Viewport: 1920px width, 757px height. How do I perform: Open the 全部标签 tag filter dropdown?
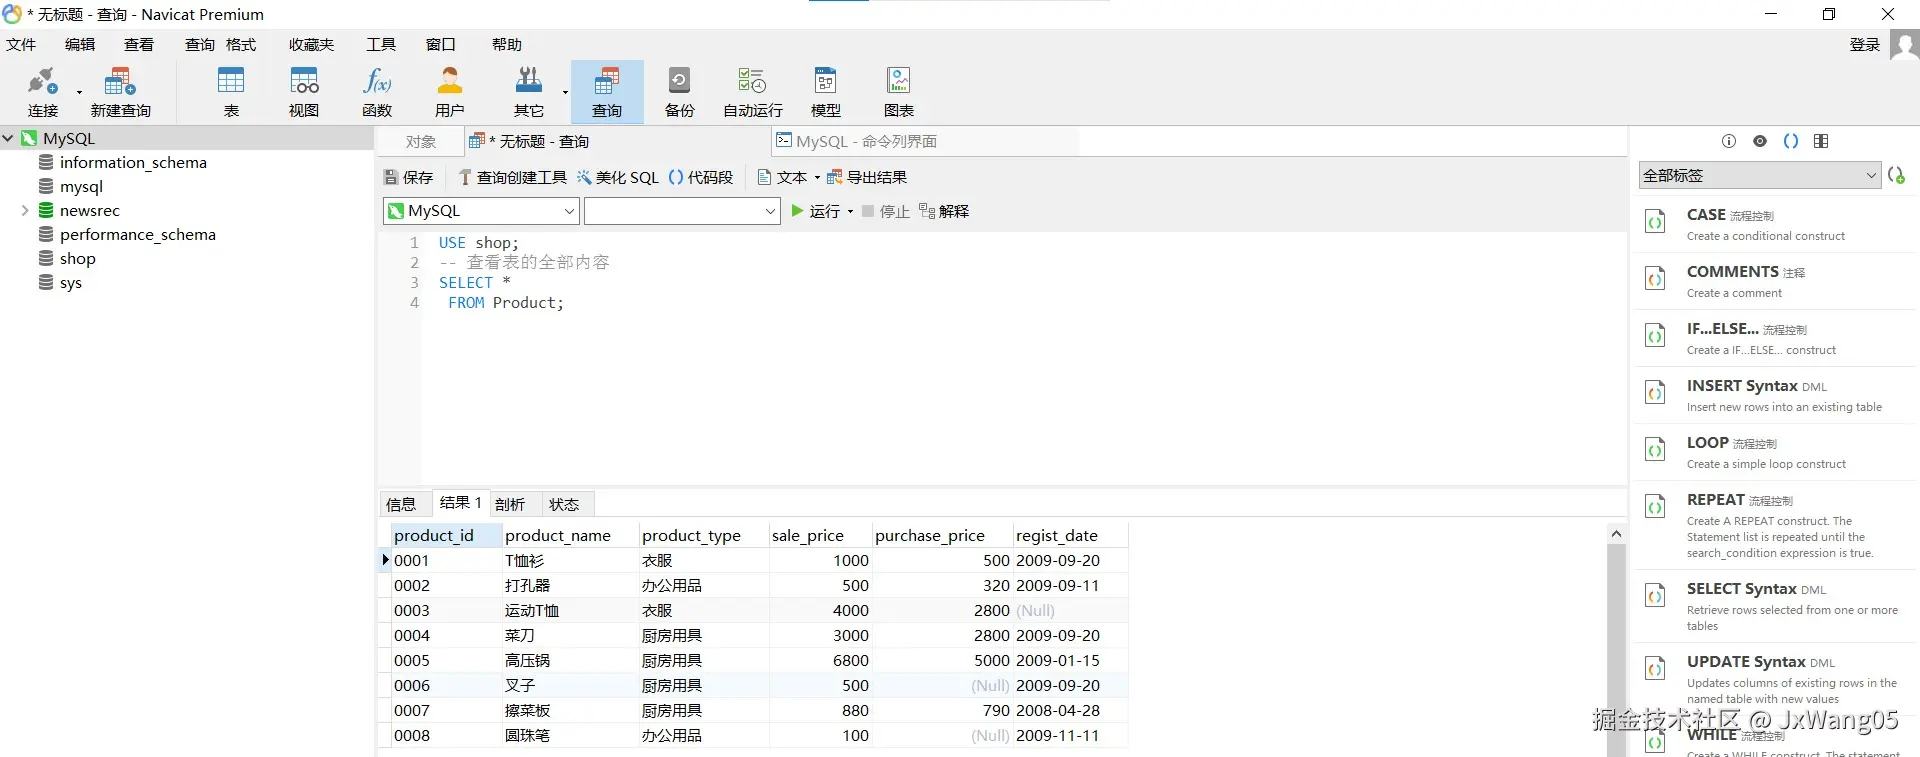tap(1760, 175)
